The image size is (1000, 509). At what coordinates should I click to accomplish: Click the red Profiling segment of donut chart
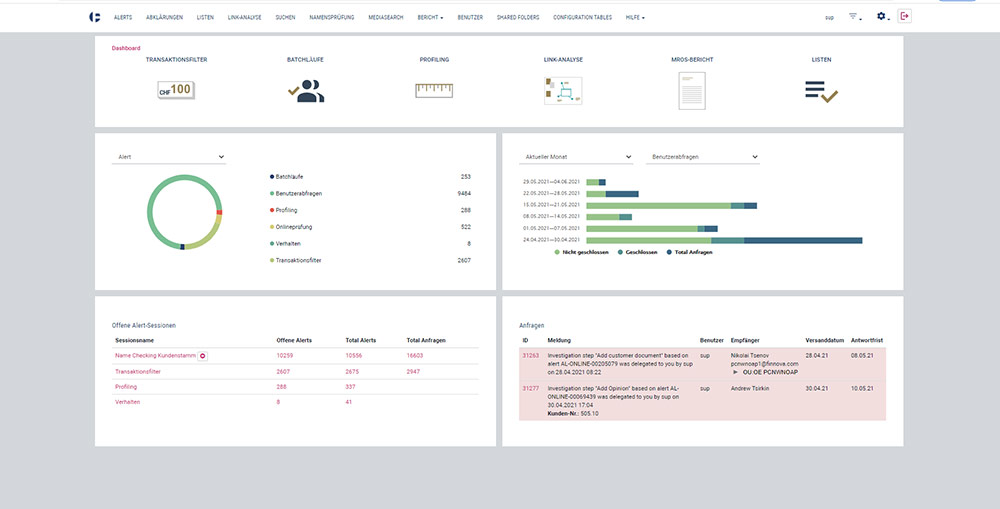[x=218, y=212]
